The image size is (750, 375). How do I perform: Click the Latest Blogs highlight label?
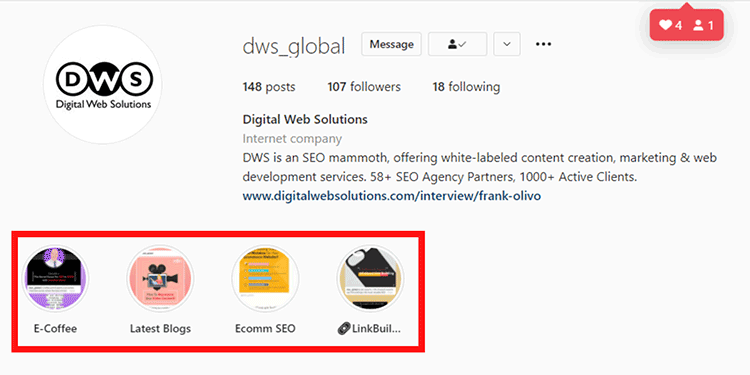tap(160, 329)
